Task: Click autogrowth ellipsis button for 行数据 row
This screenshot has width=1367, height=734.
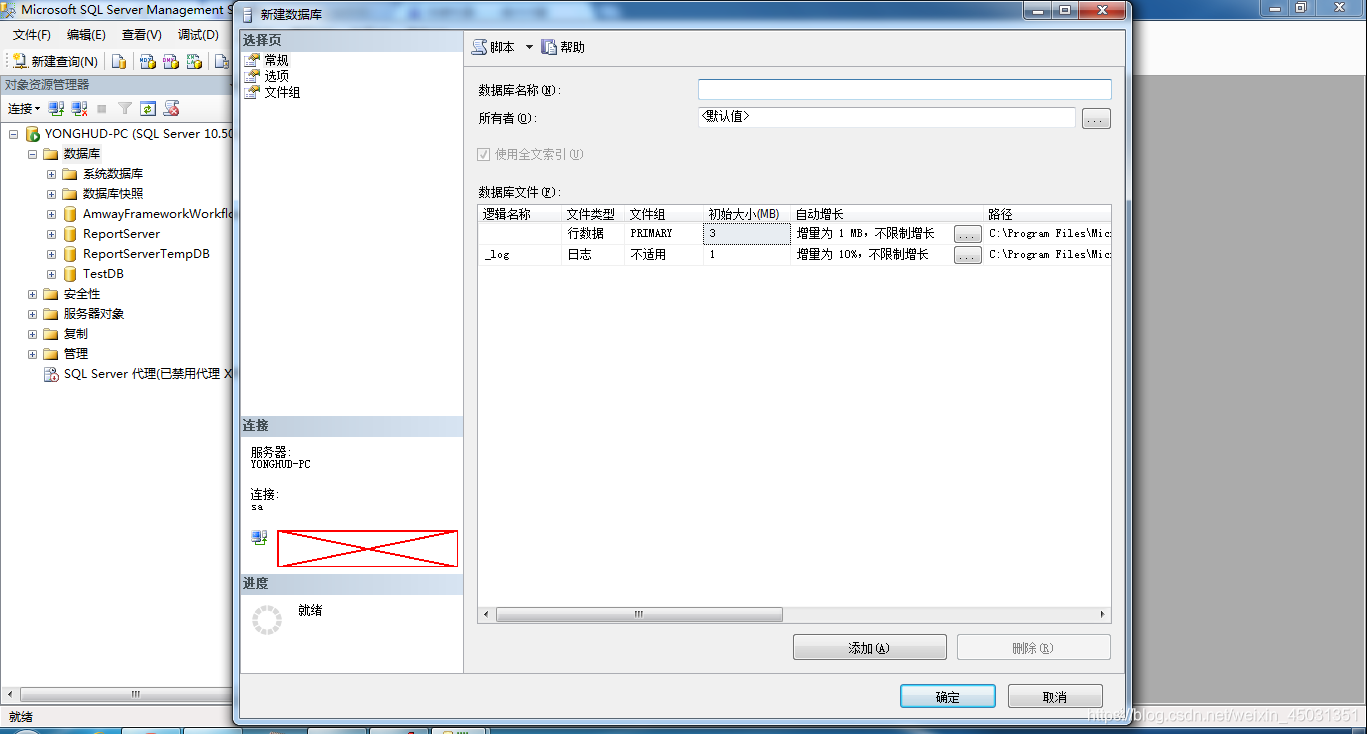Action: coord(967,234)
